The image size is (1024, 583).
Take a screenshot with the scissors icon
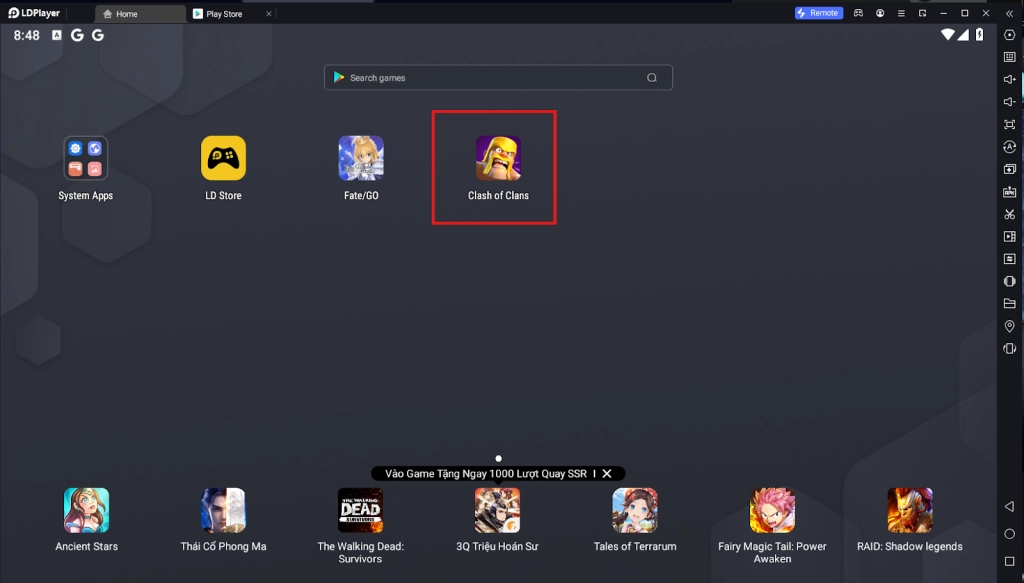1010,214
